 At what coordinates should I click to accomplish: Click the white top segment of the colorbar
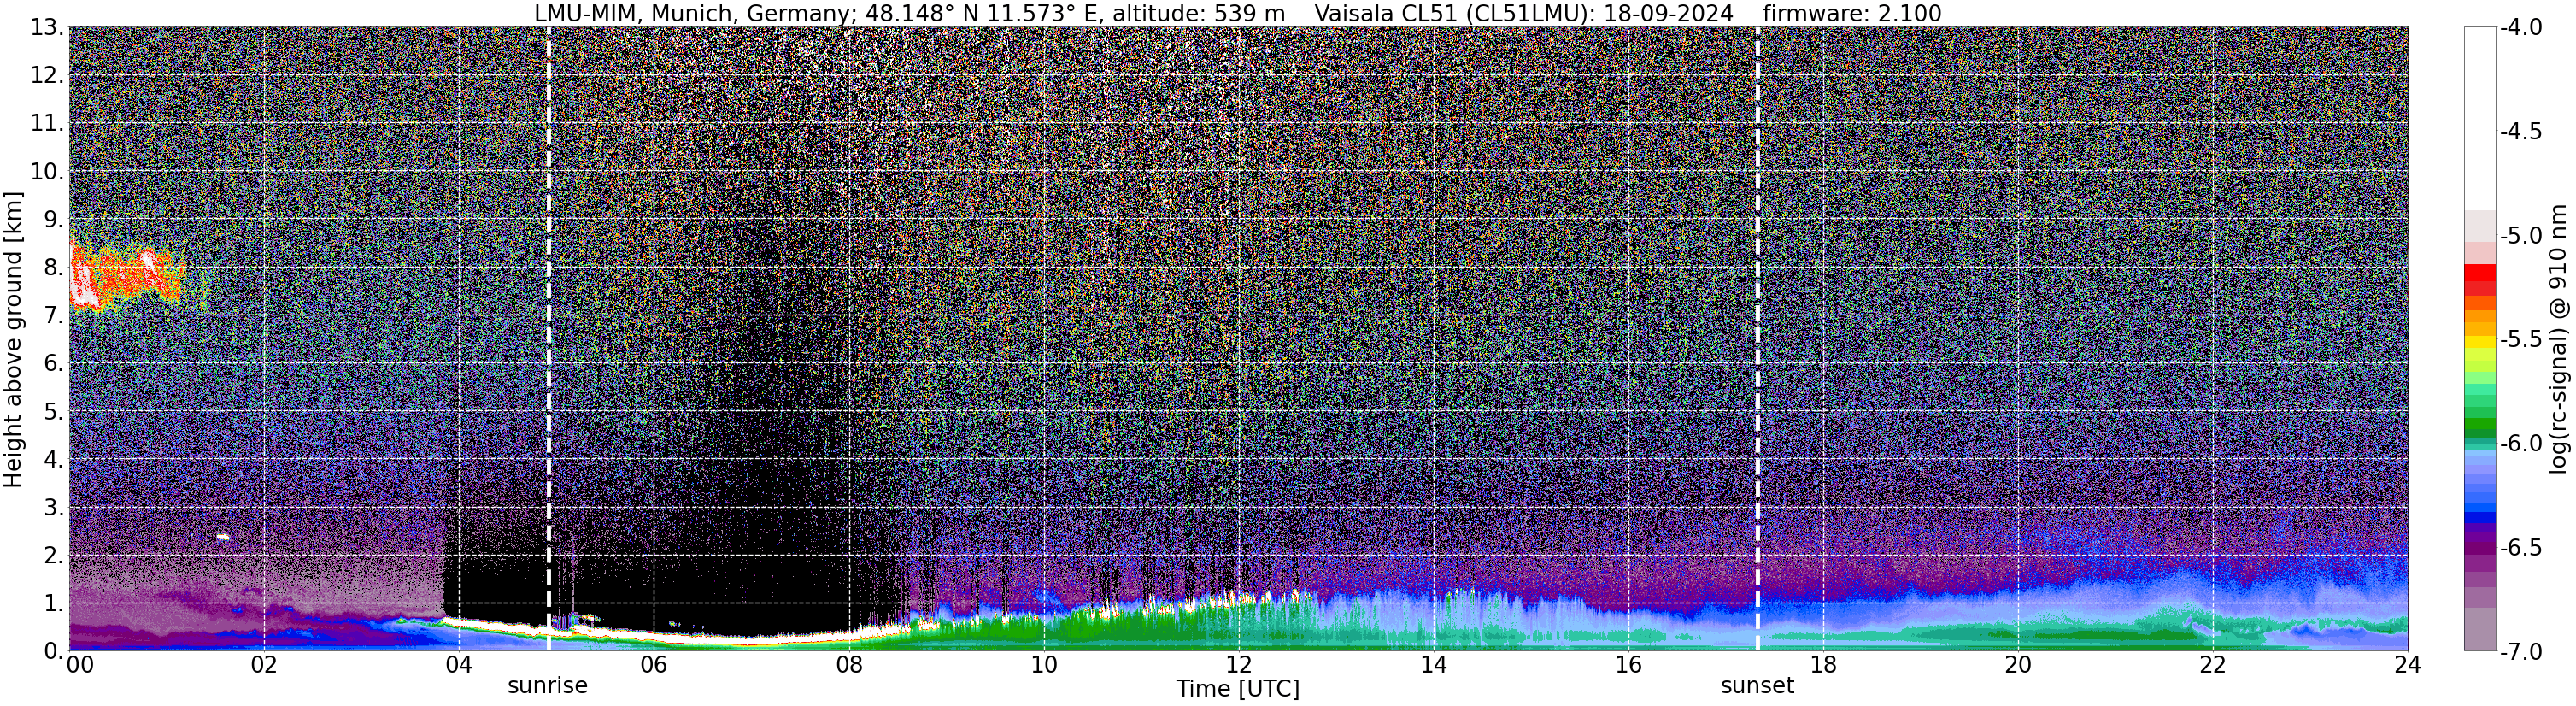(x=2479, y=118)
